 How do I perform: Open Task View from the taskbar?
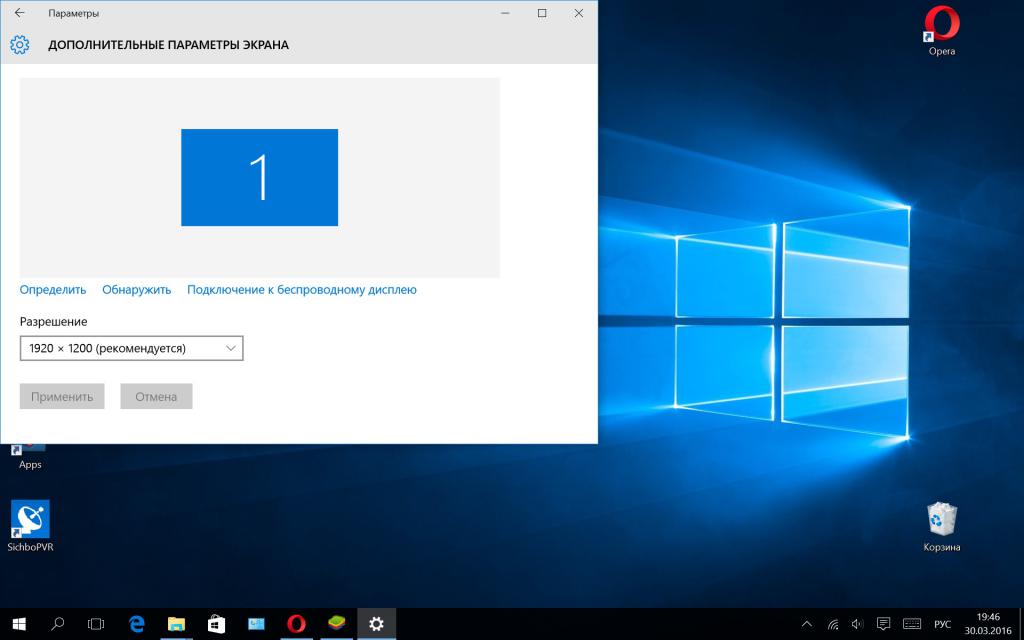(96, 624)
